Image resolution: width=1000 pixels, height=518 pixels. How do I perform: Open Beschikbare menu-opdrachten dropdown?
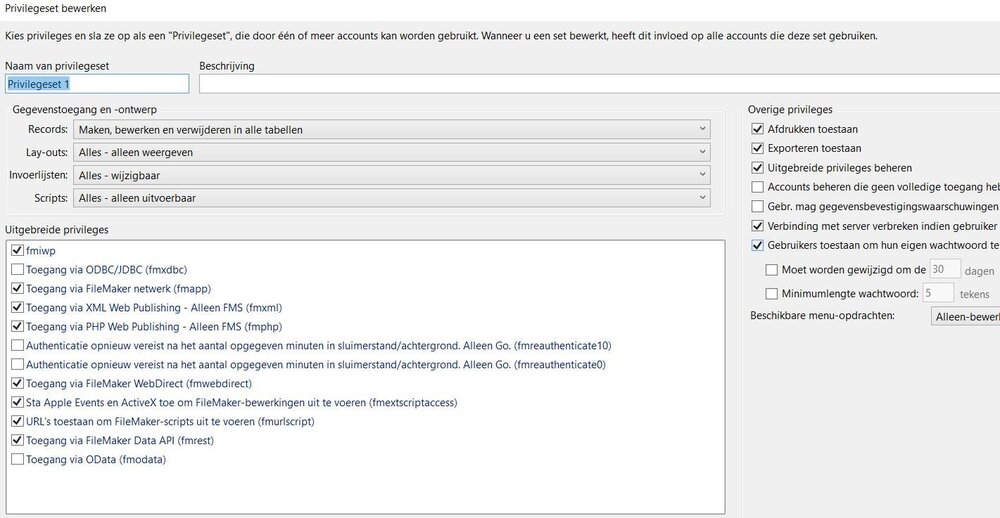click(x=964, y=317)
